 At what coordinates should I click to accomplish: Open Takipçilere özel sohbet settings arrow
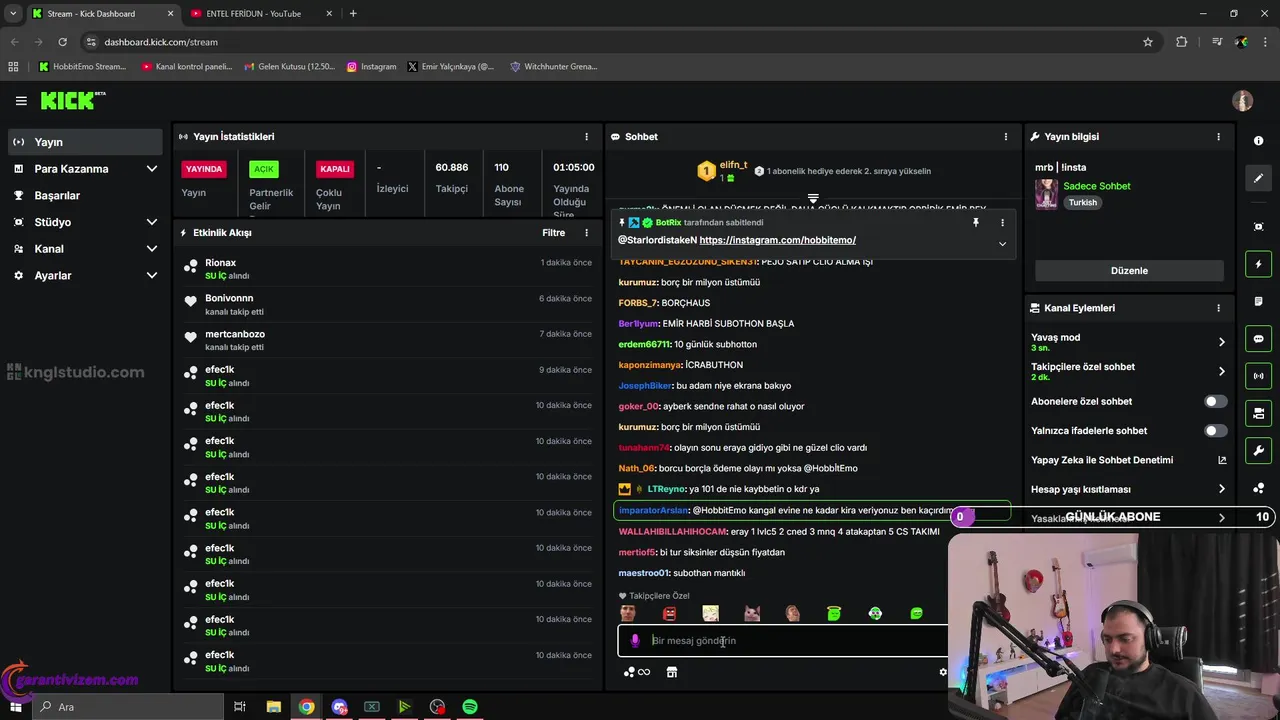click(1221, 371)
